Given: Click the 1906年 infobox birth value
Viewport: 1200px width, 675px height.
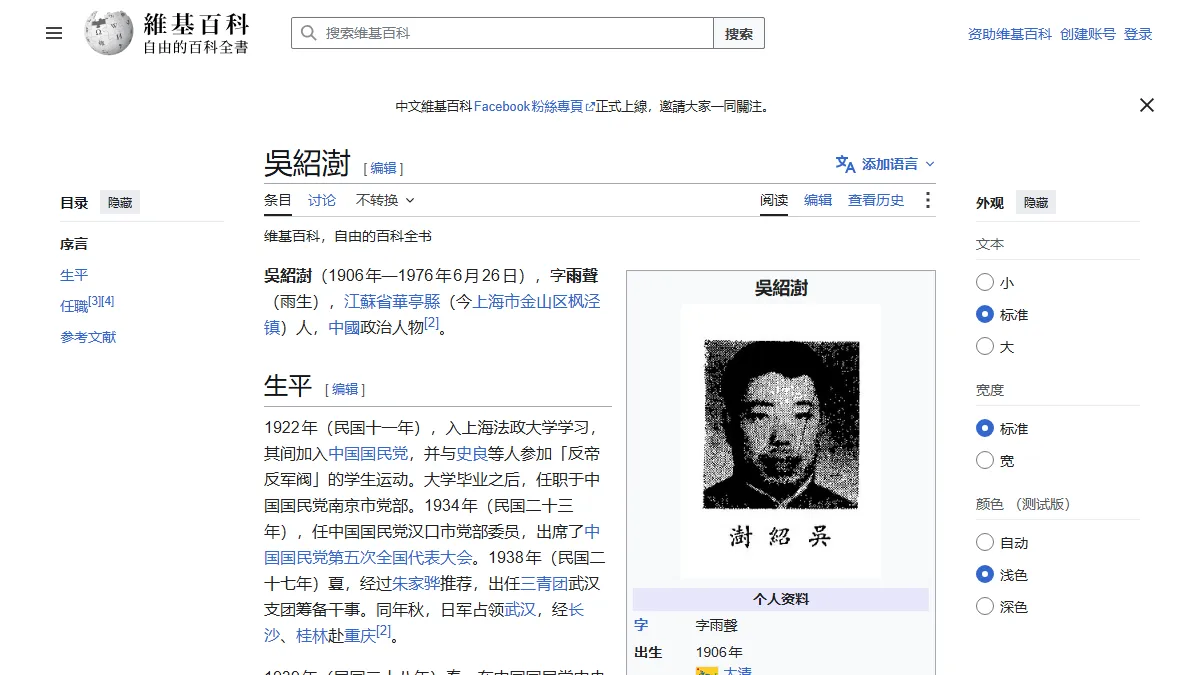Looking at the screenshot, I should click(719, 652).
